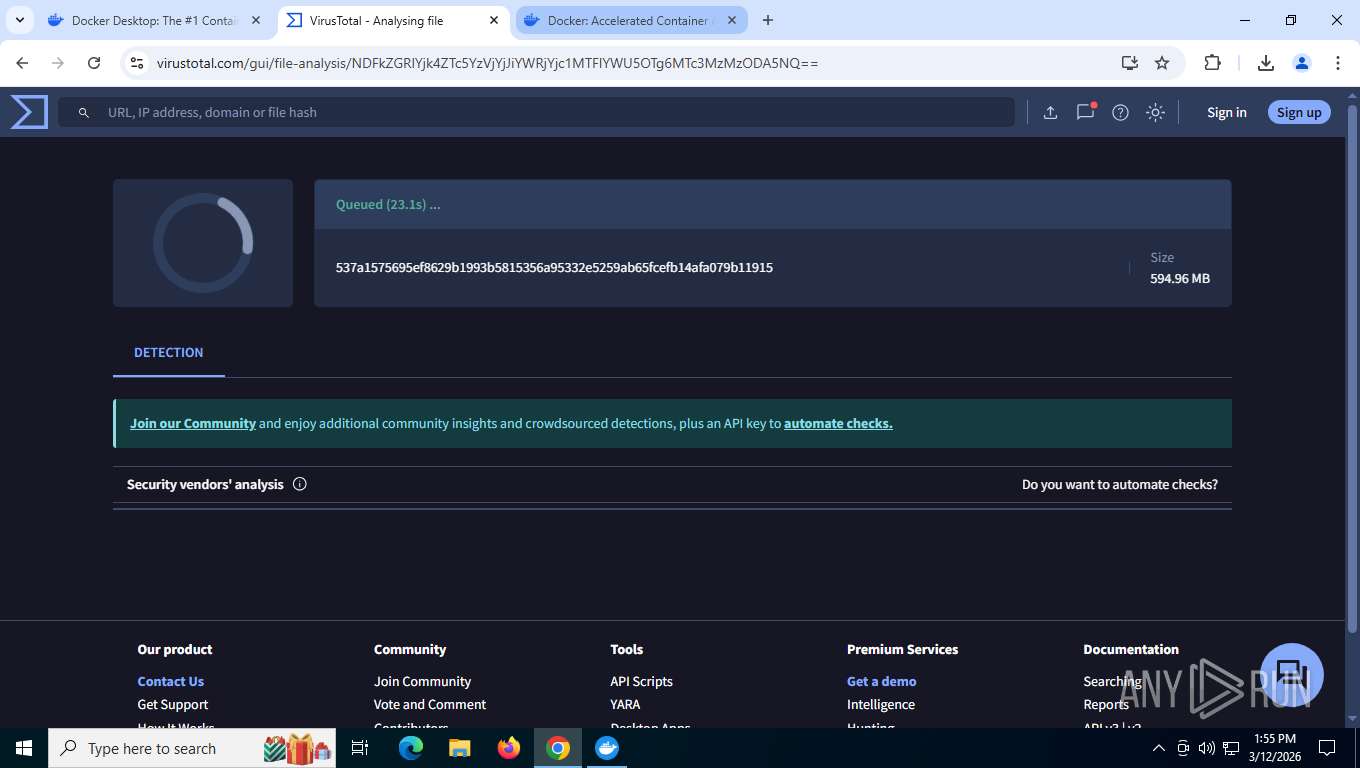Image resolution: width=1360 pixels, height=768 pixels.
Task: Click the circular analysis progress indicator
Action: pyautogui.click(x=203, y=243)
